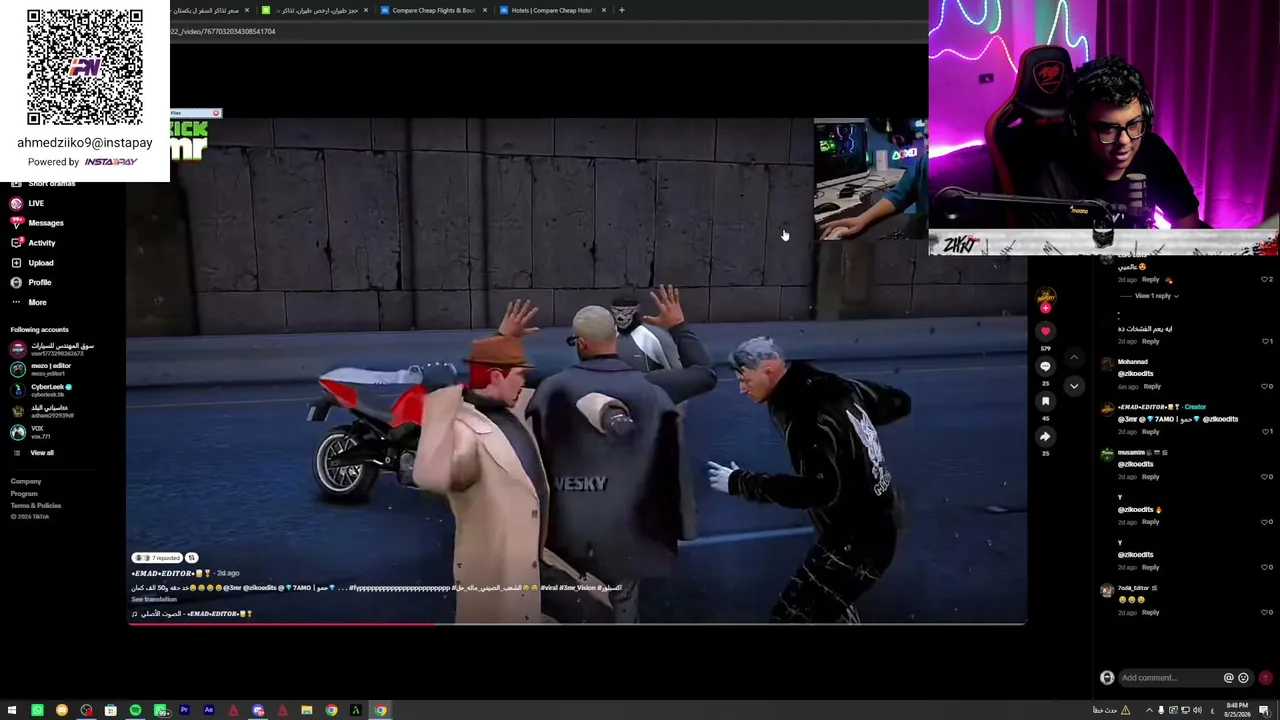The image size is (1280, 720).
Task: Switch to the 'Hotels | Compare Cheap Hotel' tab
Action: click(552, 10)
